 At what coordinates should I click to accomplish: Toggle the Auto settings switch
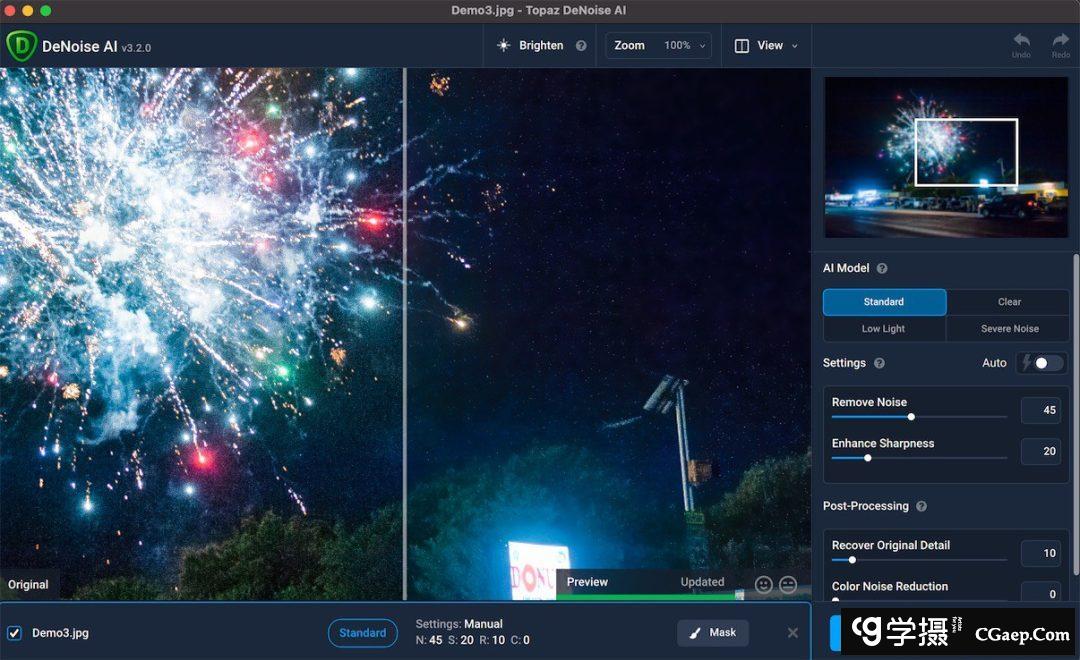pyautogui.click(x=1041, y=363)
